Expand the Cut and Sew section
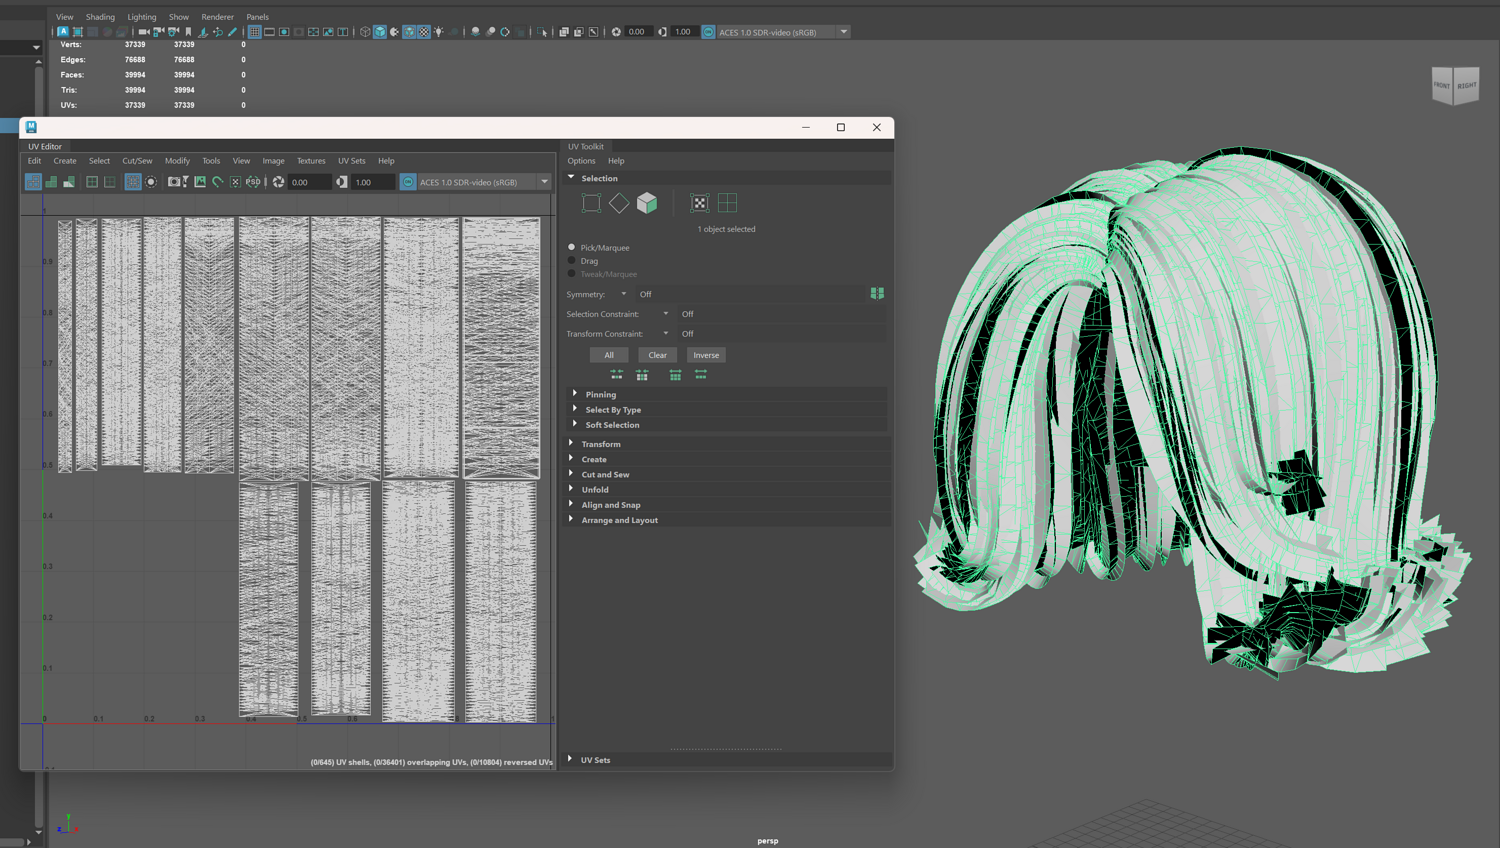1500x848 pixels. click(605, 475)
